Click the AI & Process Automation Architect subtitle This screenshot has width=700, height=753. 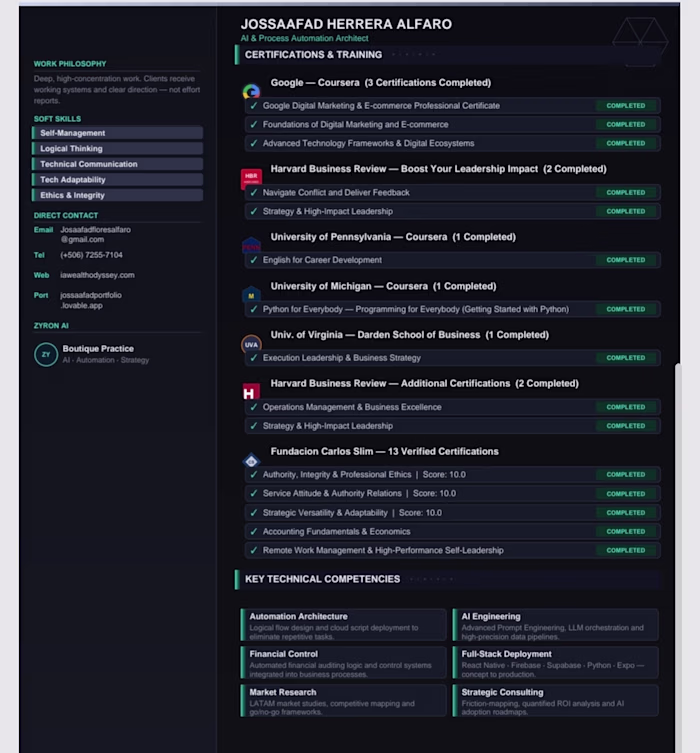[304, 38]
